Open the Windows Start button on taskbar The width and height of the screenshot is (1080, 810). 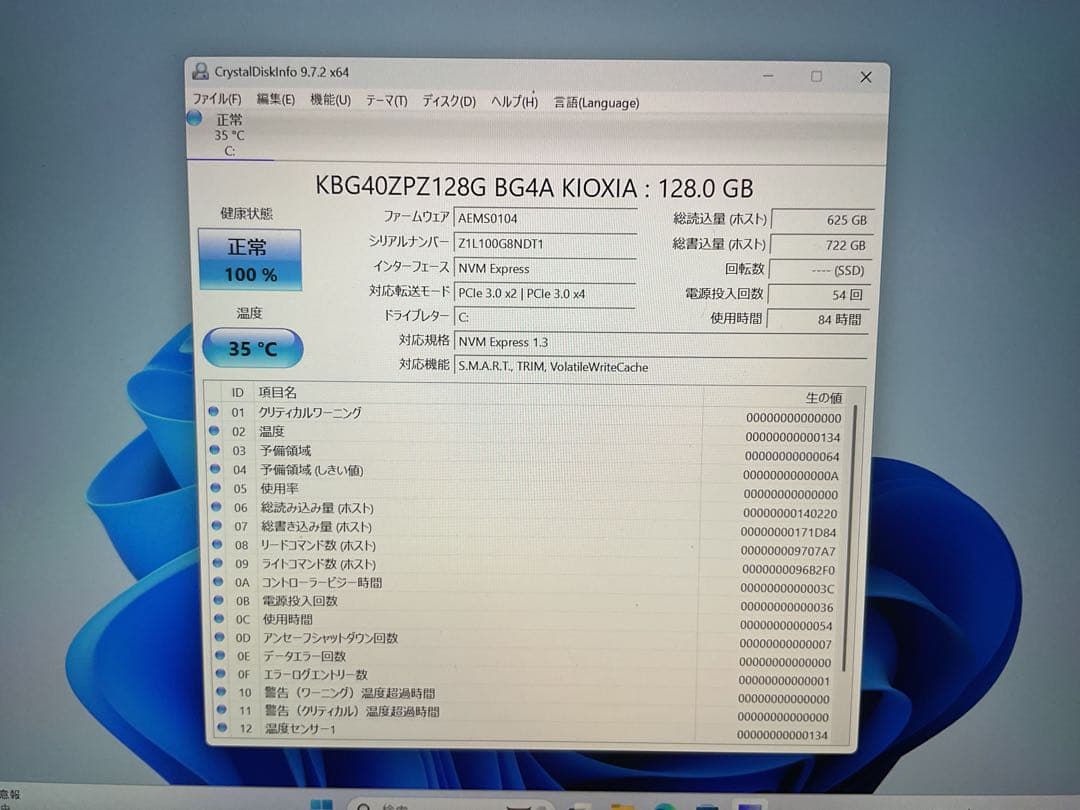point(322,804)
